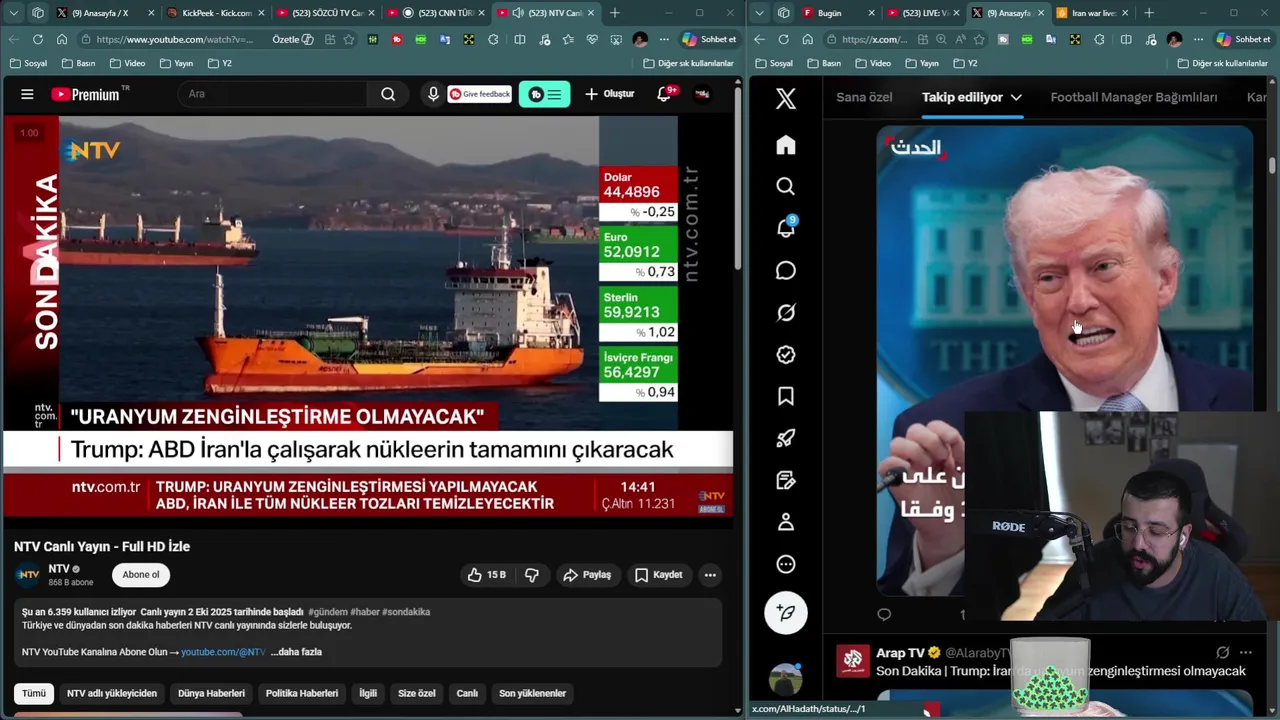Reply to the Al Hadath Trump post

[x=884, y=614]
